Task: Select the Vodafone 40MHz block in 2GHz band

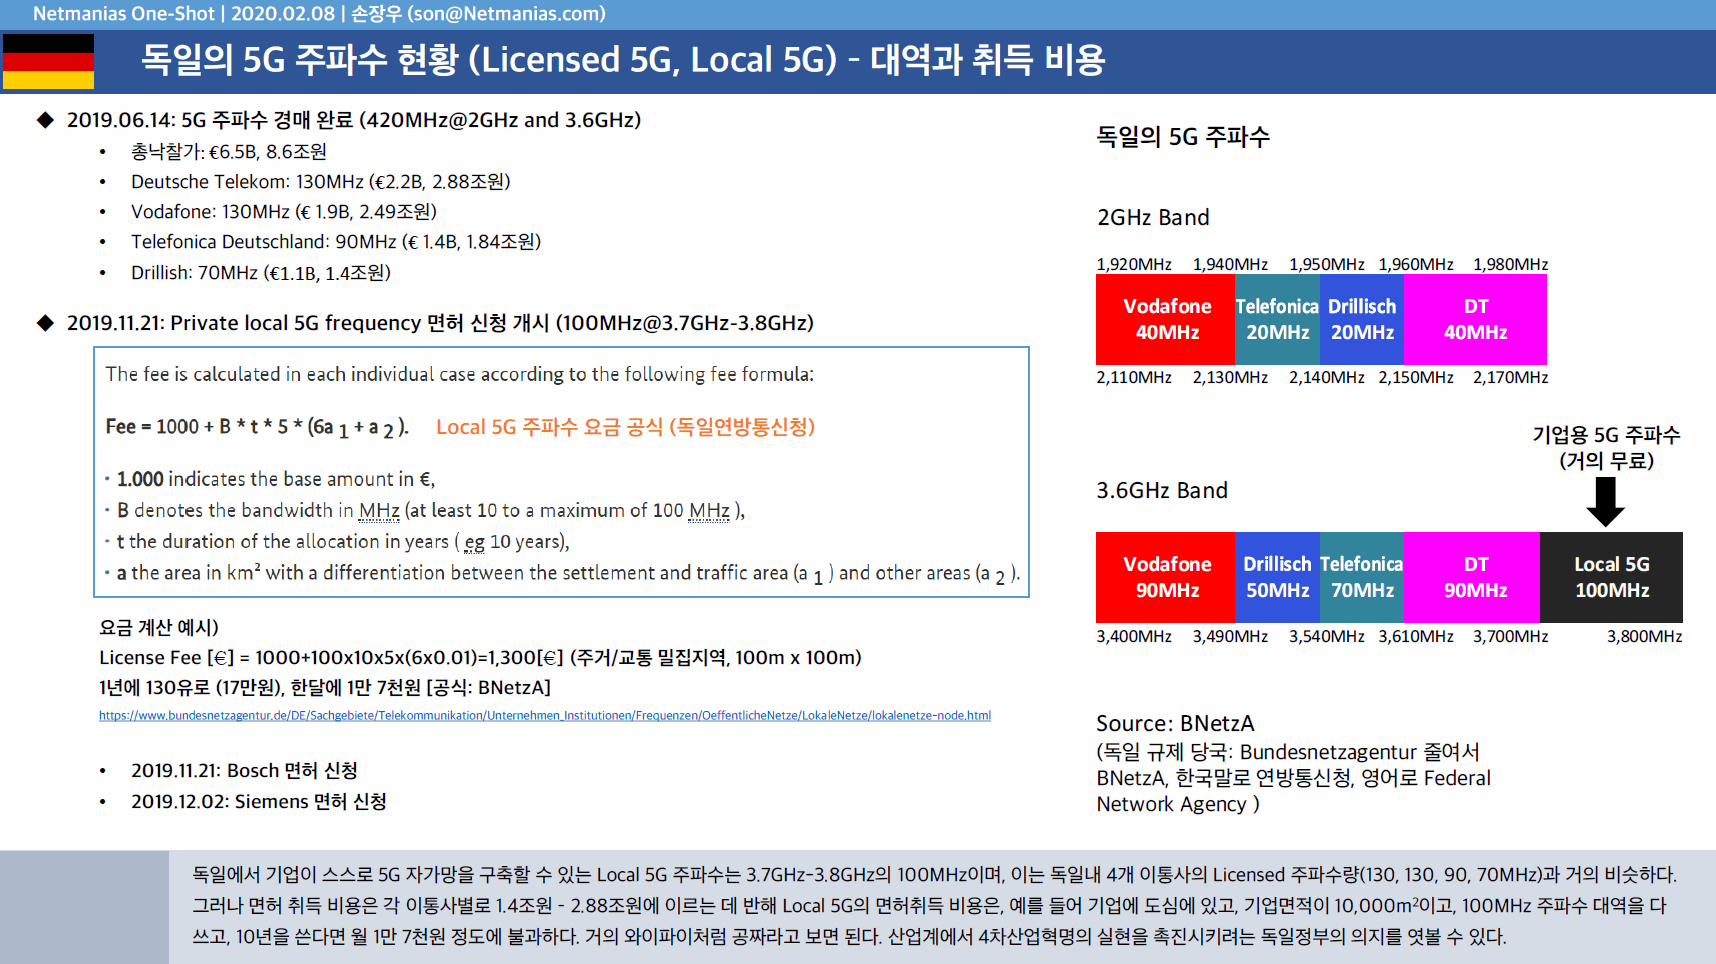Action: point(1166,319)
